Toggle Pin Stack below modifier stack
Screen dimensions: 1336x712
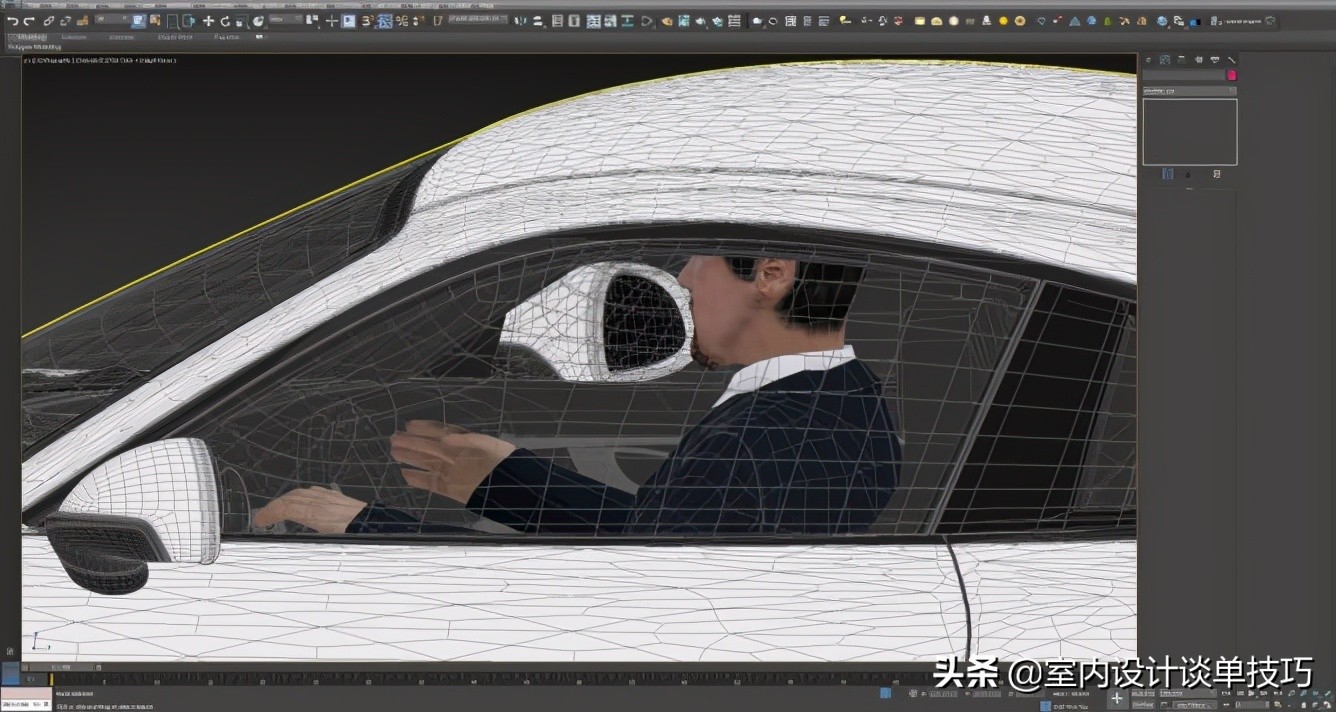click(x=1167, y=174)
